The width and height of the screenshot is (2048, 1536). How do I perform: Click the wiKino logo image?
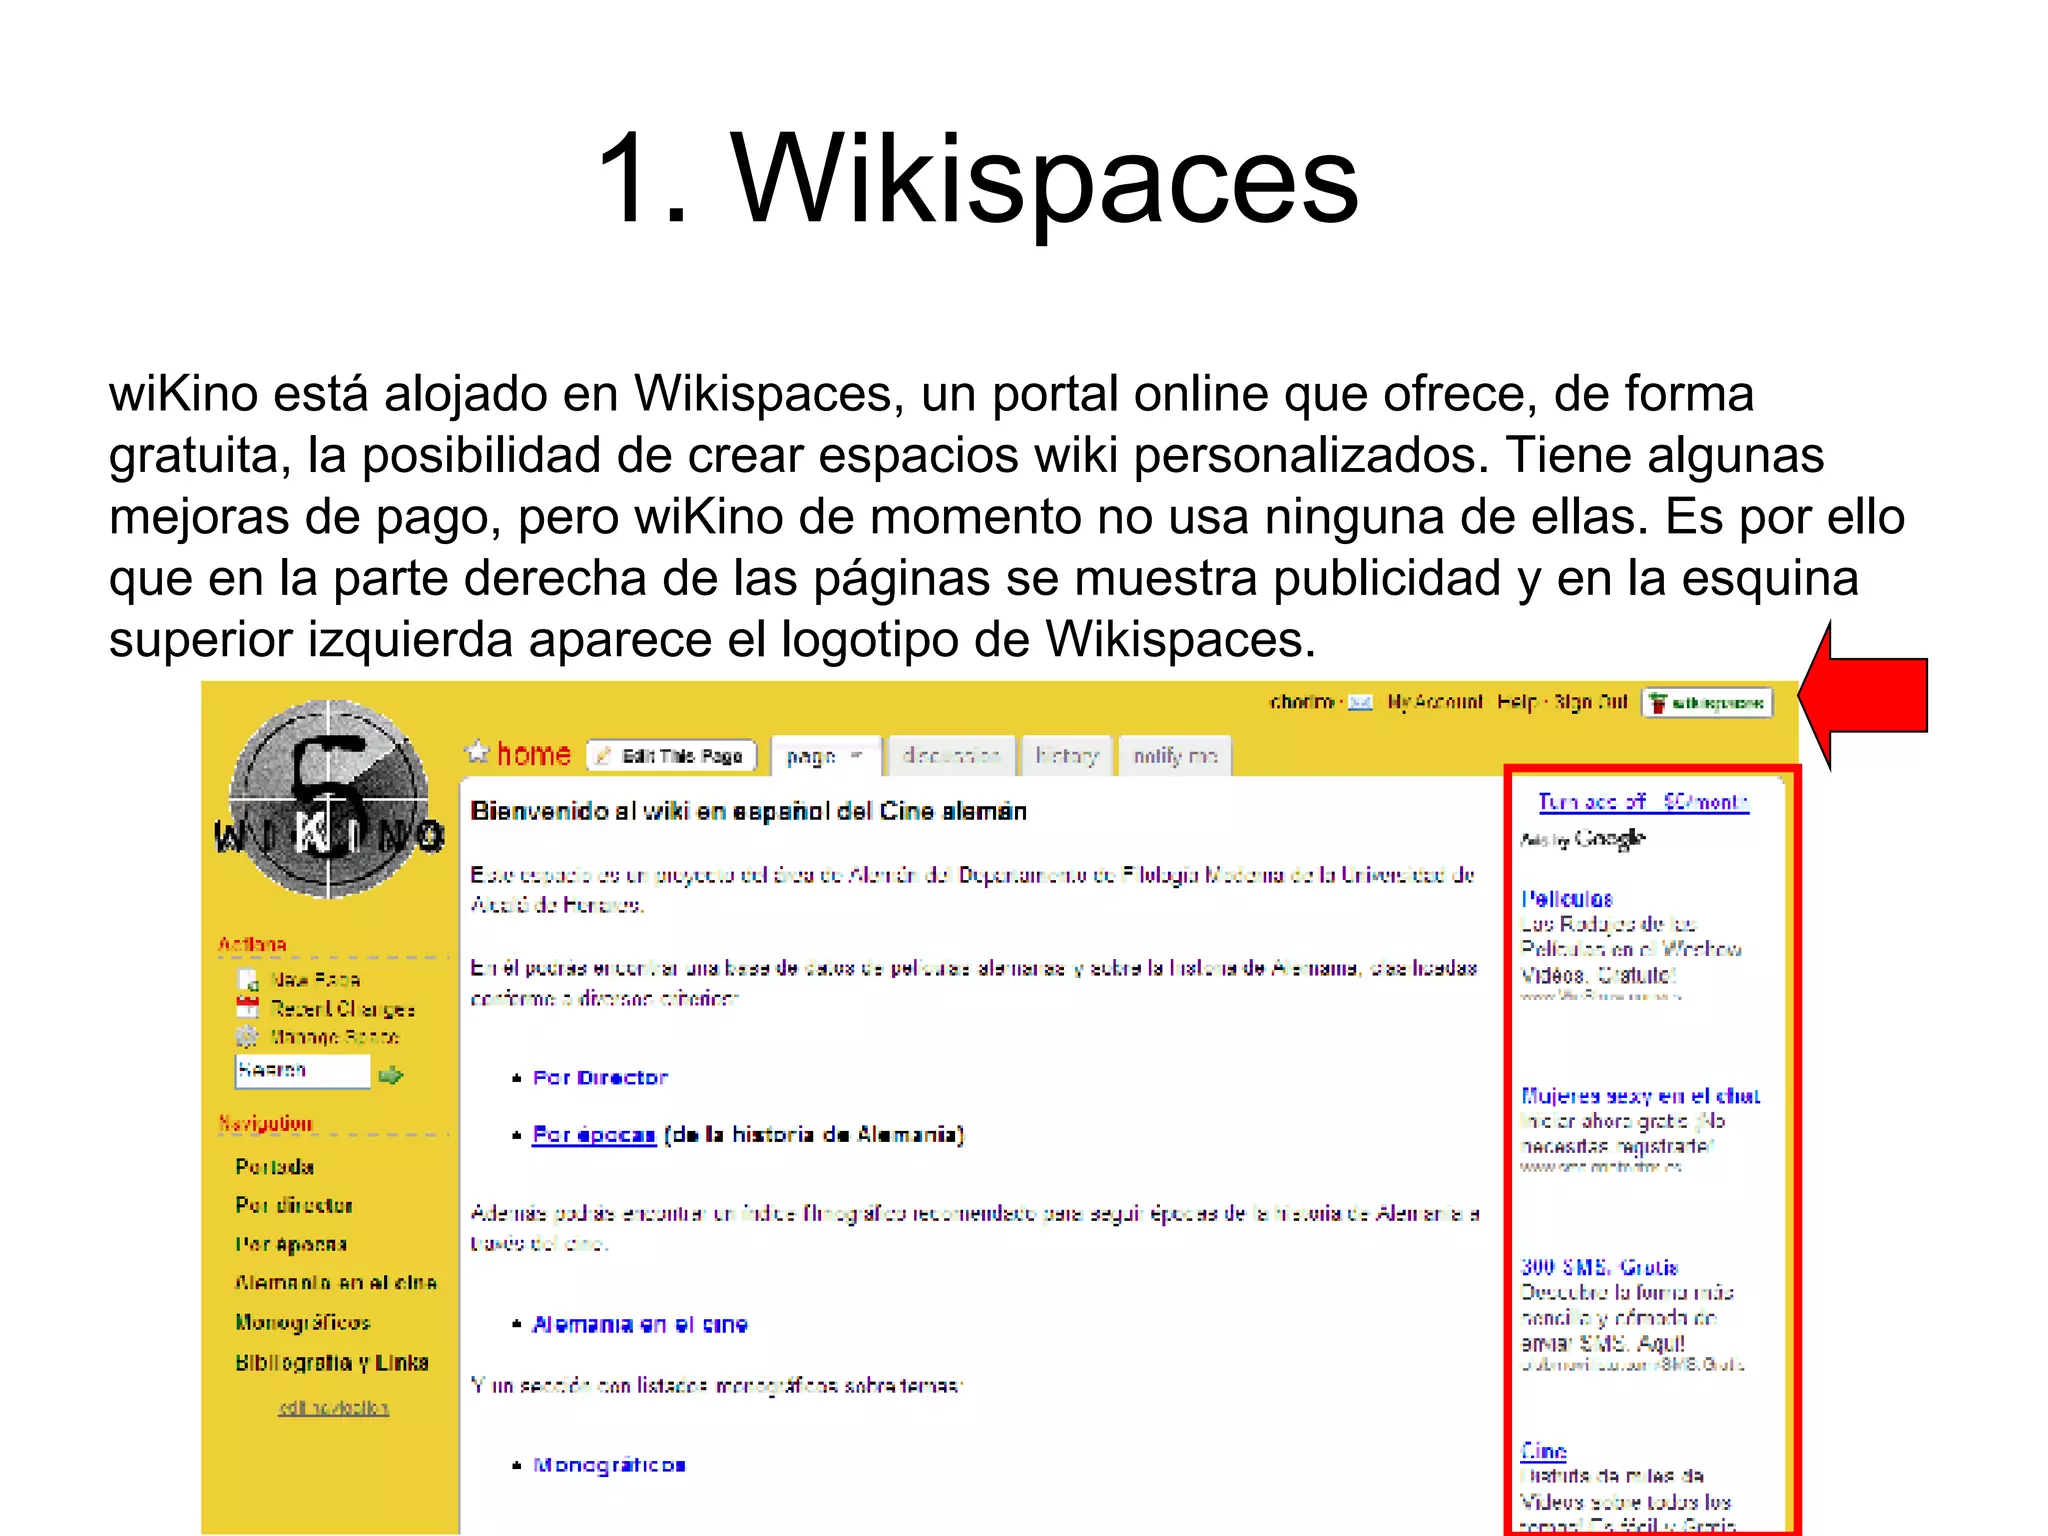[x=329, y=799]
